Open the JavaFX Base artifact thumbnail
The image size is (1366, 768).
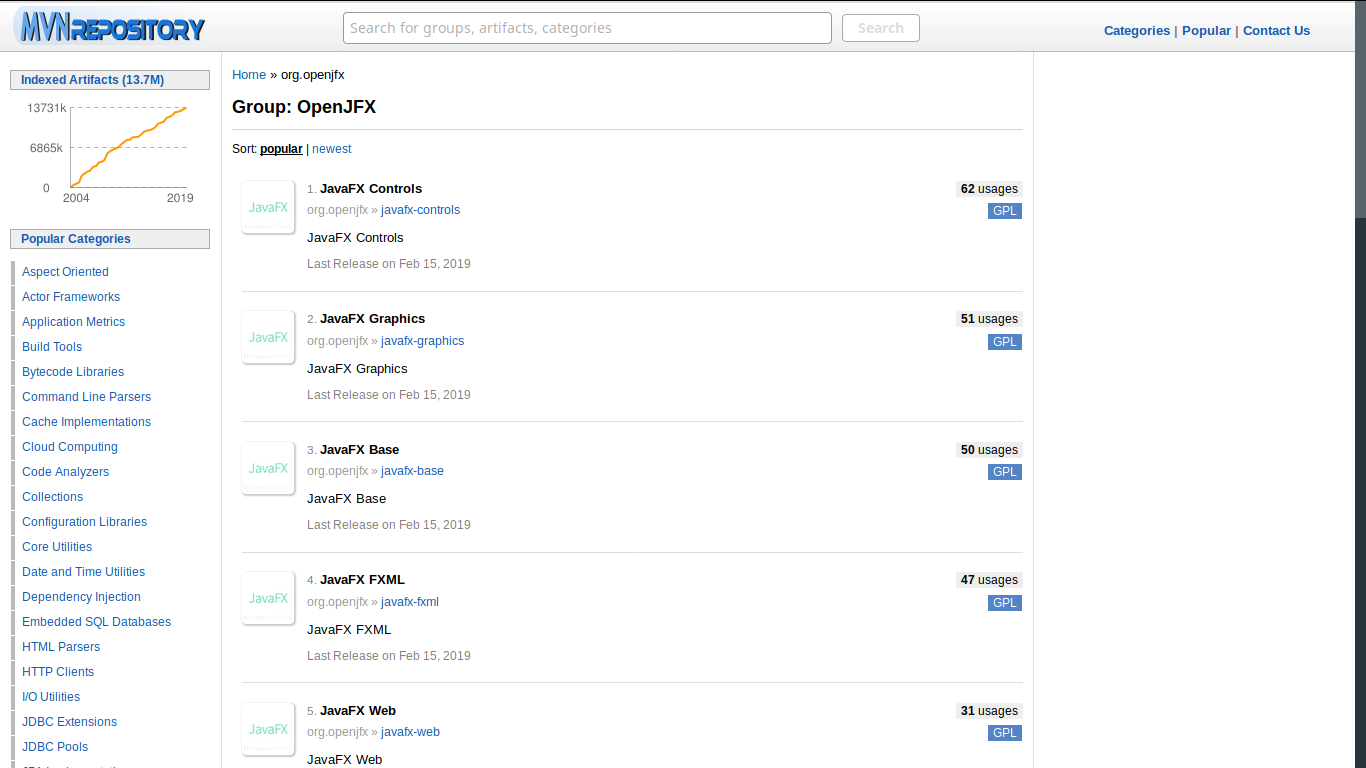[268, 468]
